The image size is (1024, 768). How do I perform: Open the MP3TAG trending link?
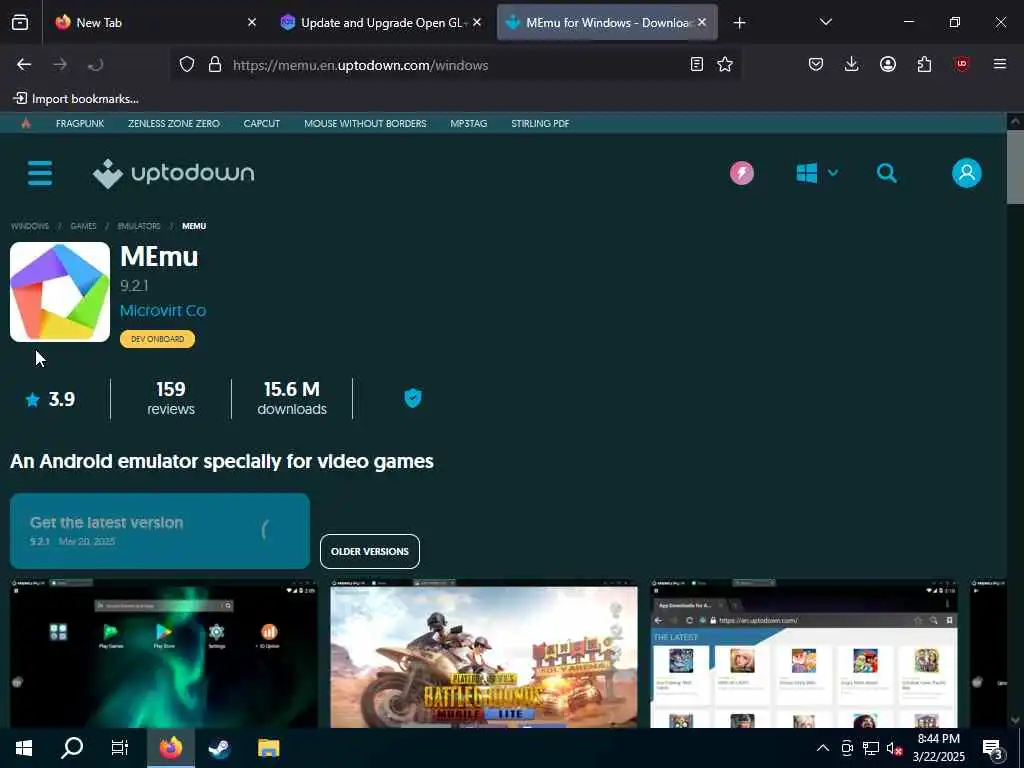click(468, 123)
